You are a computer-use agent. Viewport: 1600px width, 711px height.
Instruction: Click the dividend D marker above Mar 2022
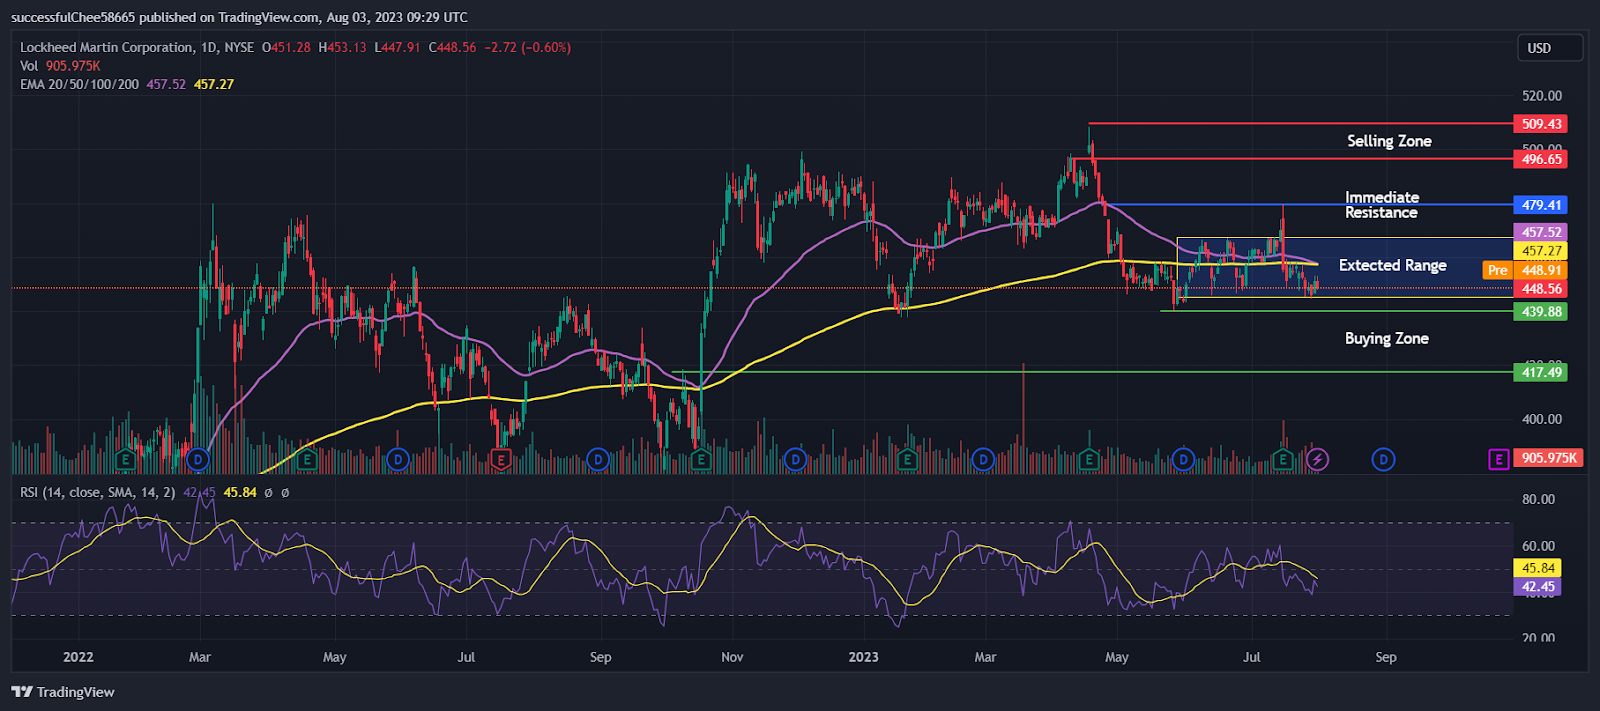pyautogui.click(x=198, y=460)
